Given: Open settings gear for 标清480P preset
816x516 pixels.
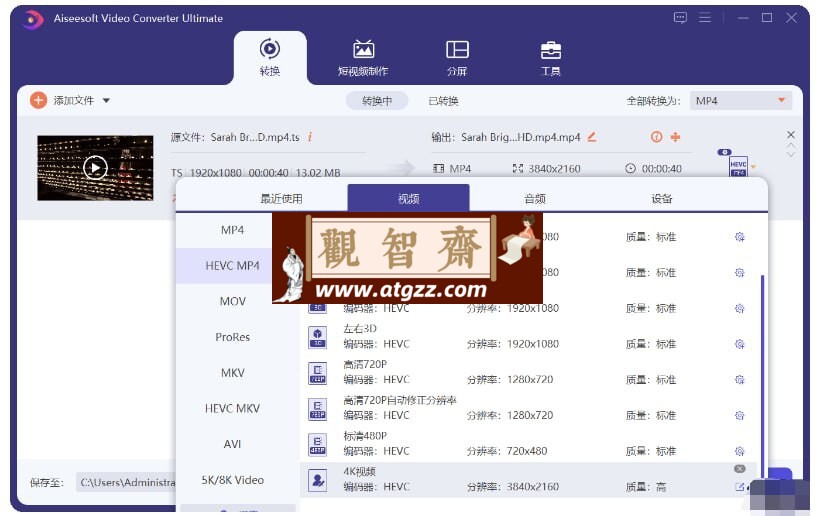Looking at the screenshot, I should tap(740, 451).
